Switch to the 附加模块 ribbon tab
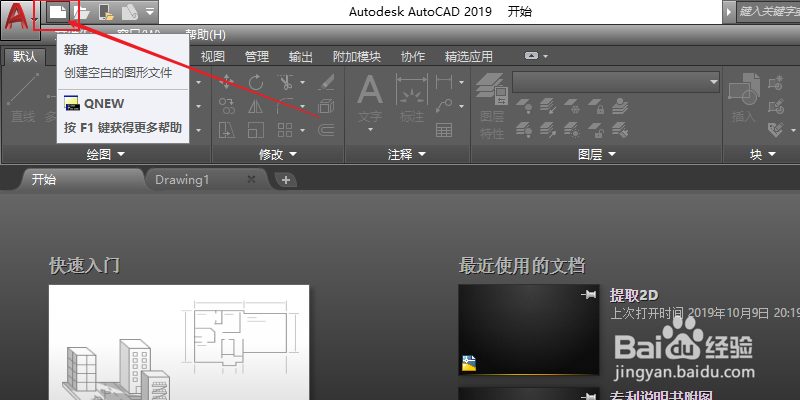Image resolution: width=800 pixels, height=400 pixels. 357,57
